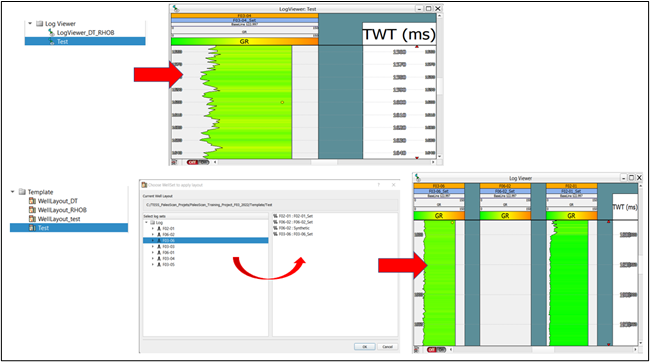Cancel the Choose WellSet dialog
650x362 pixels.
click(388, 347)
